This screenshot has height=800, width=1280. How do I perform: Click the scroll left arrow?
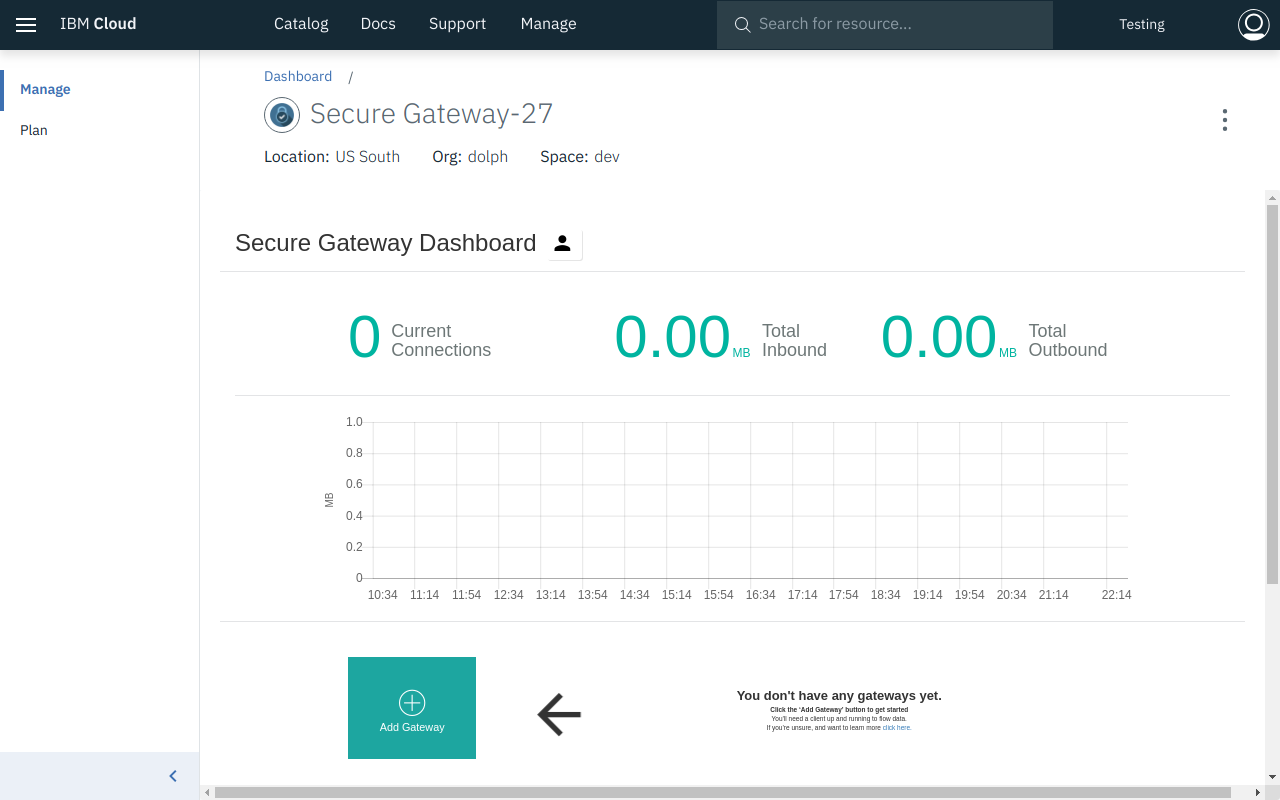click(207, 793)
